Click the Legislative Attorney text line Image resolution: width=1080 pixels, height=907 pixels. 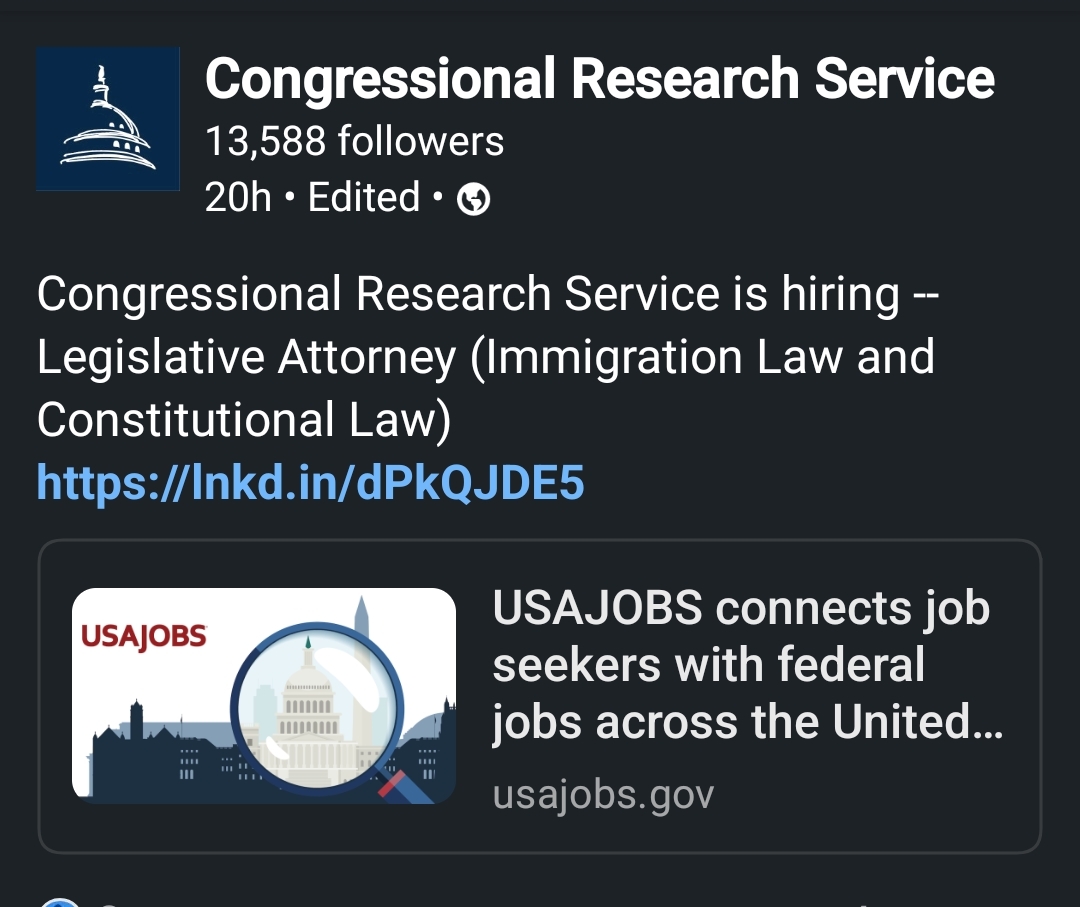pyautogui.click(x=486, y=357)
